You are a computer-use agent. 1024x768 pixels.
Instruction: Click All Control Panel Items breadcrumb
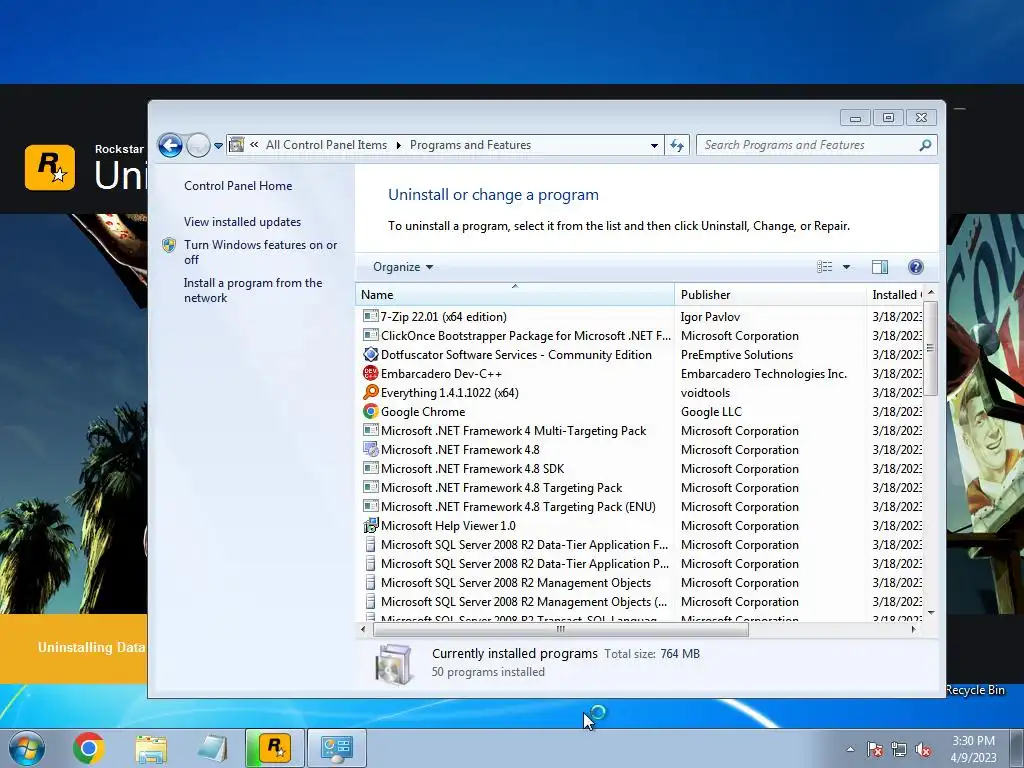click(x=326, y=145)
